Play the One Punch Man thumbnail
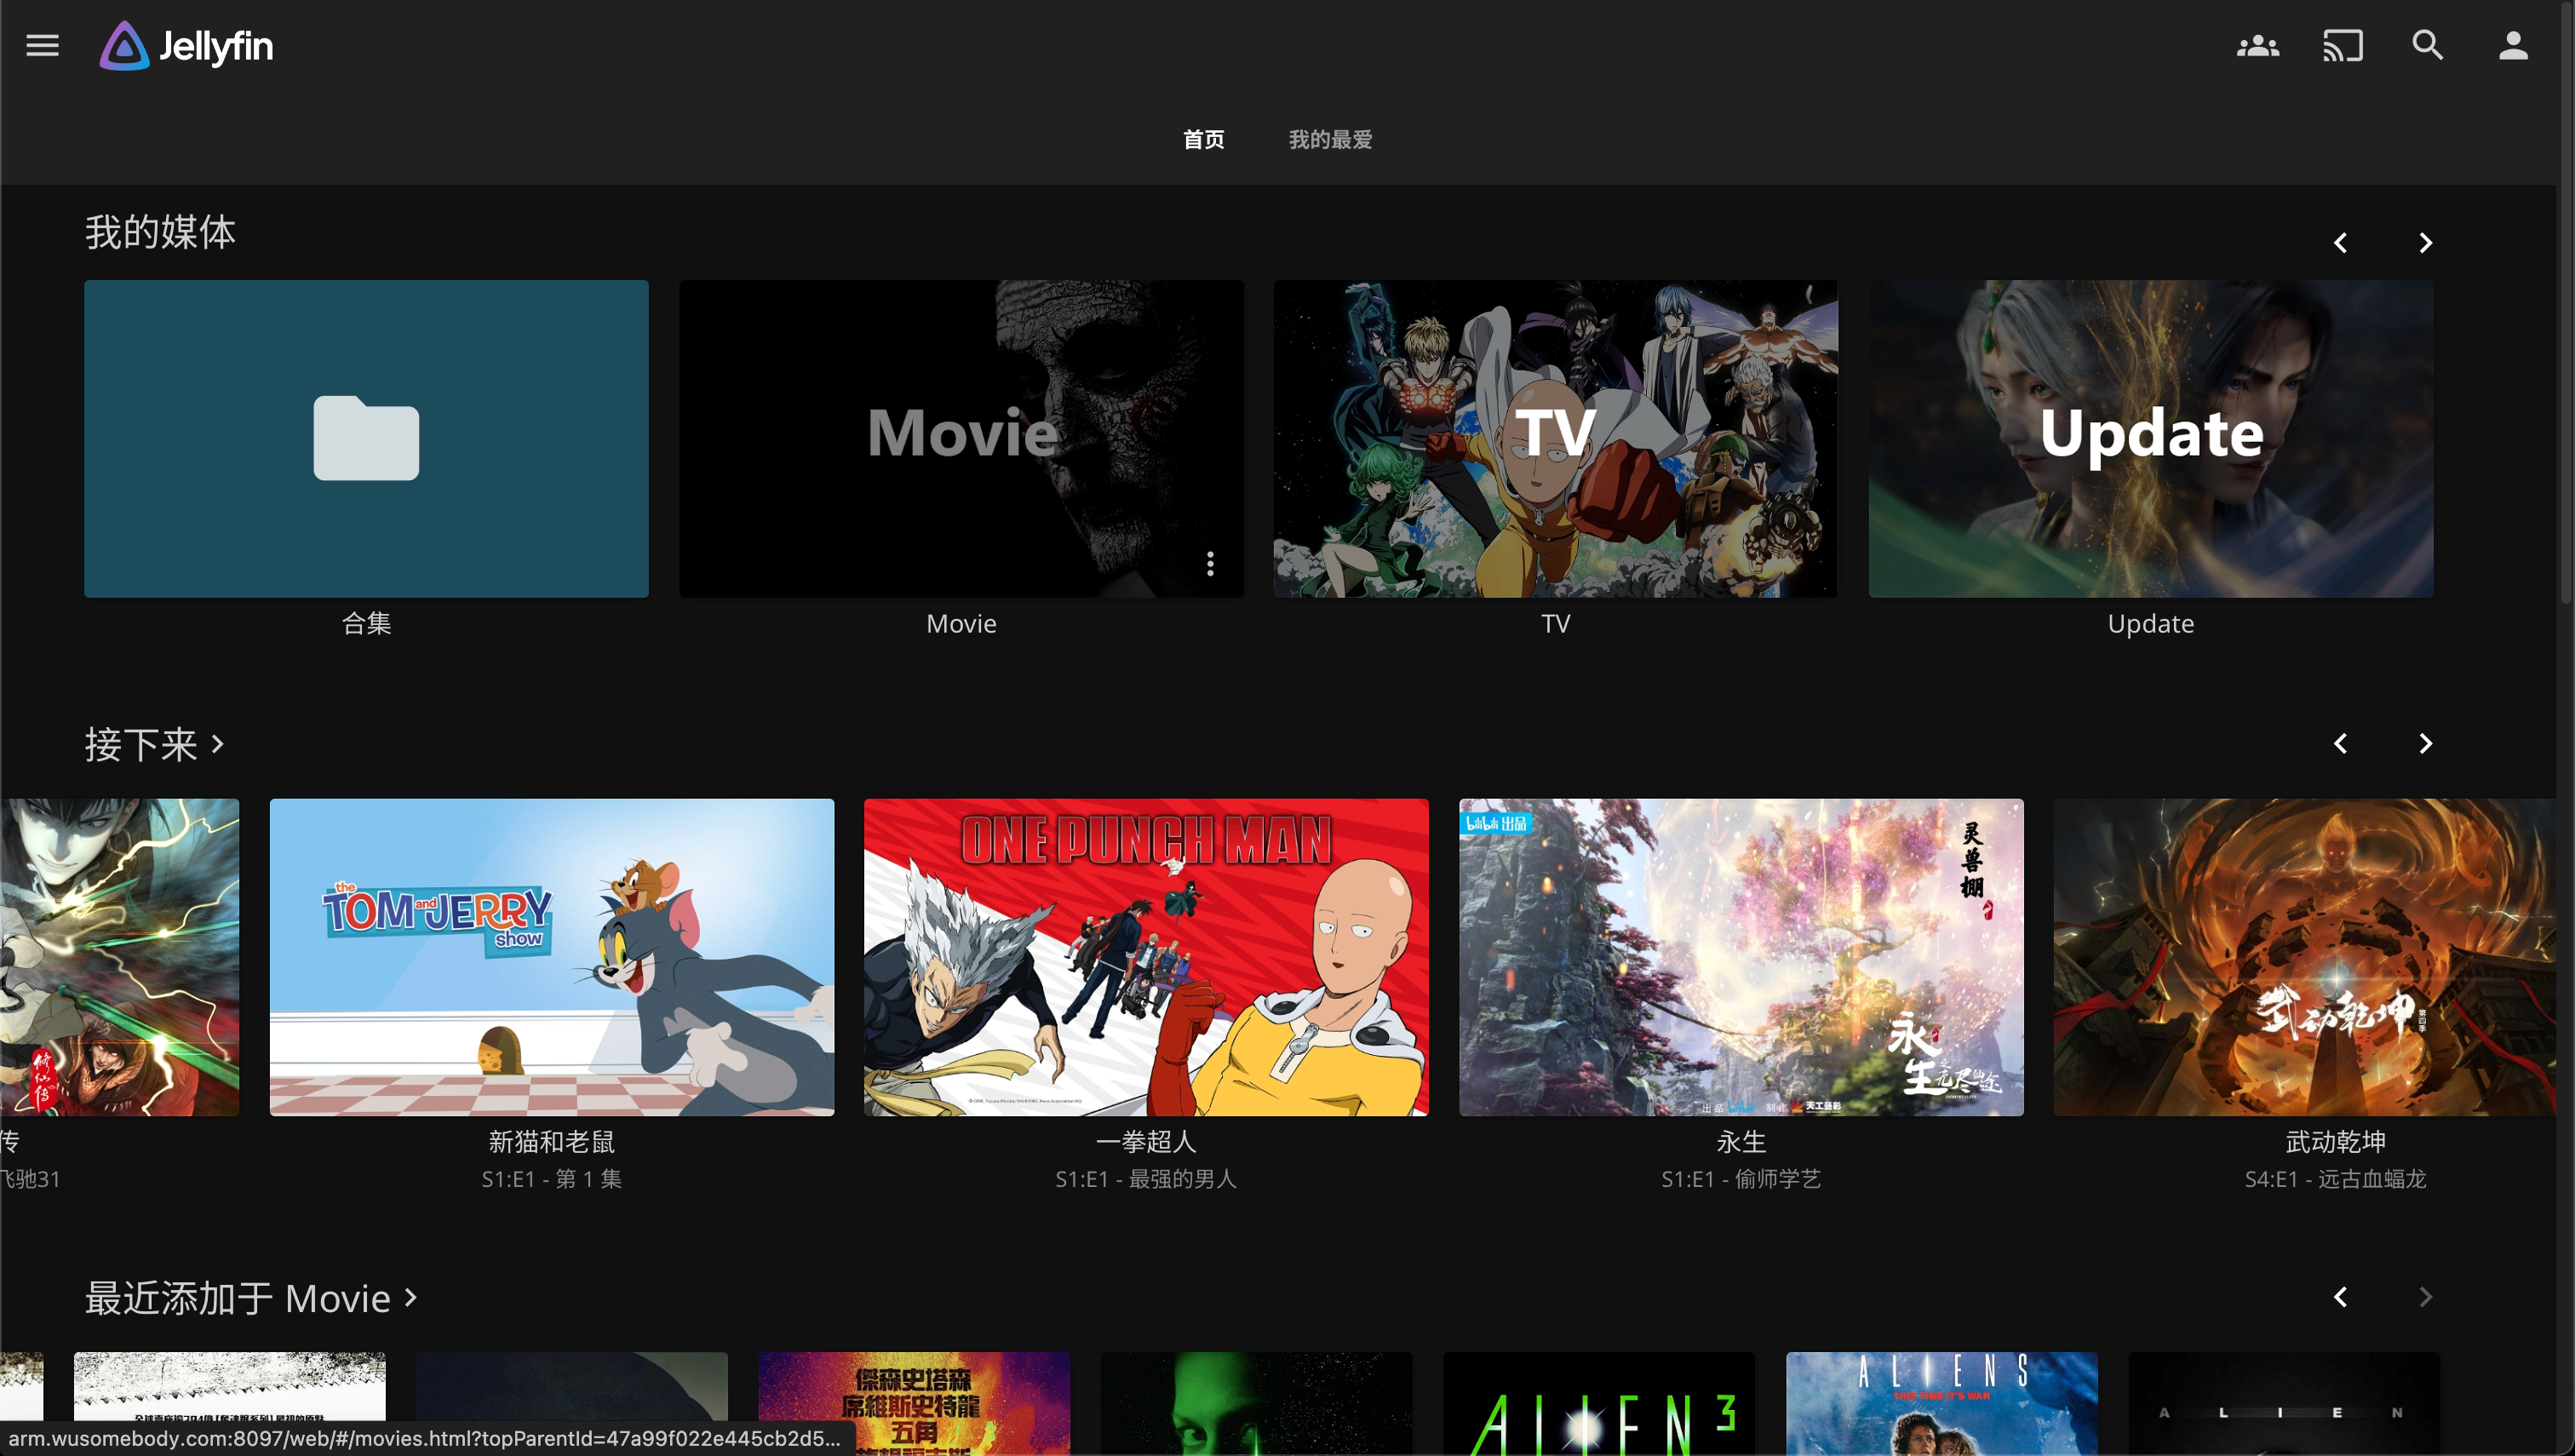 [1146, 957]
